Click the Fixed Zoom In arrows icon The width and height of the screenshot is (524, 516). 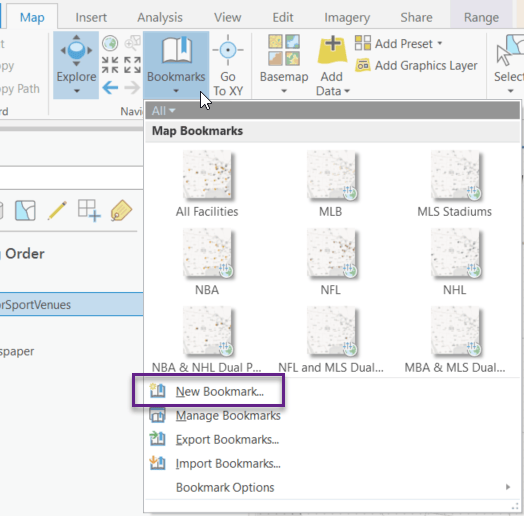pos(110,65)
